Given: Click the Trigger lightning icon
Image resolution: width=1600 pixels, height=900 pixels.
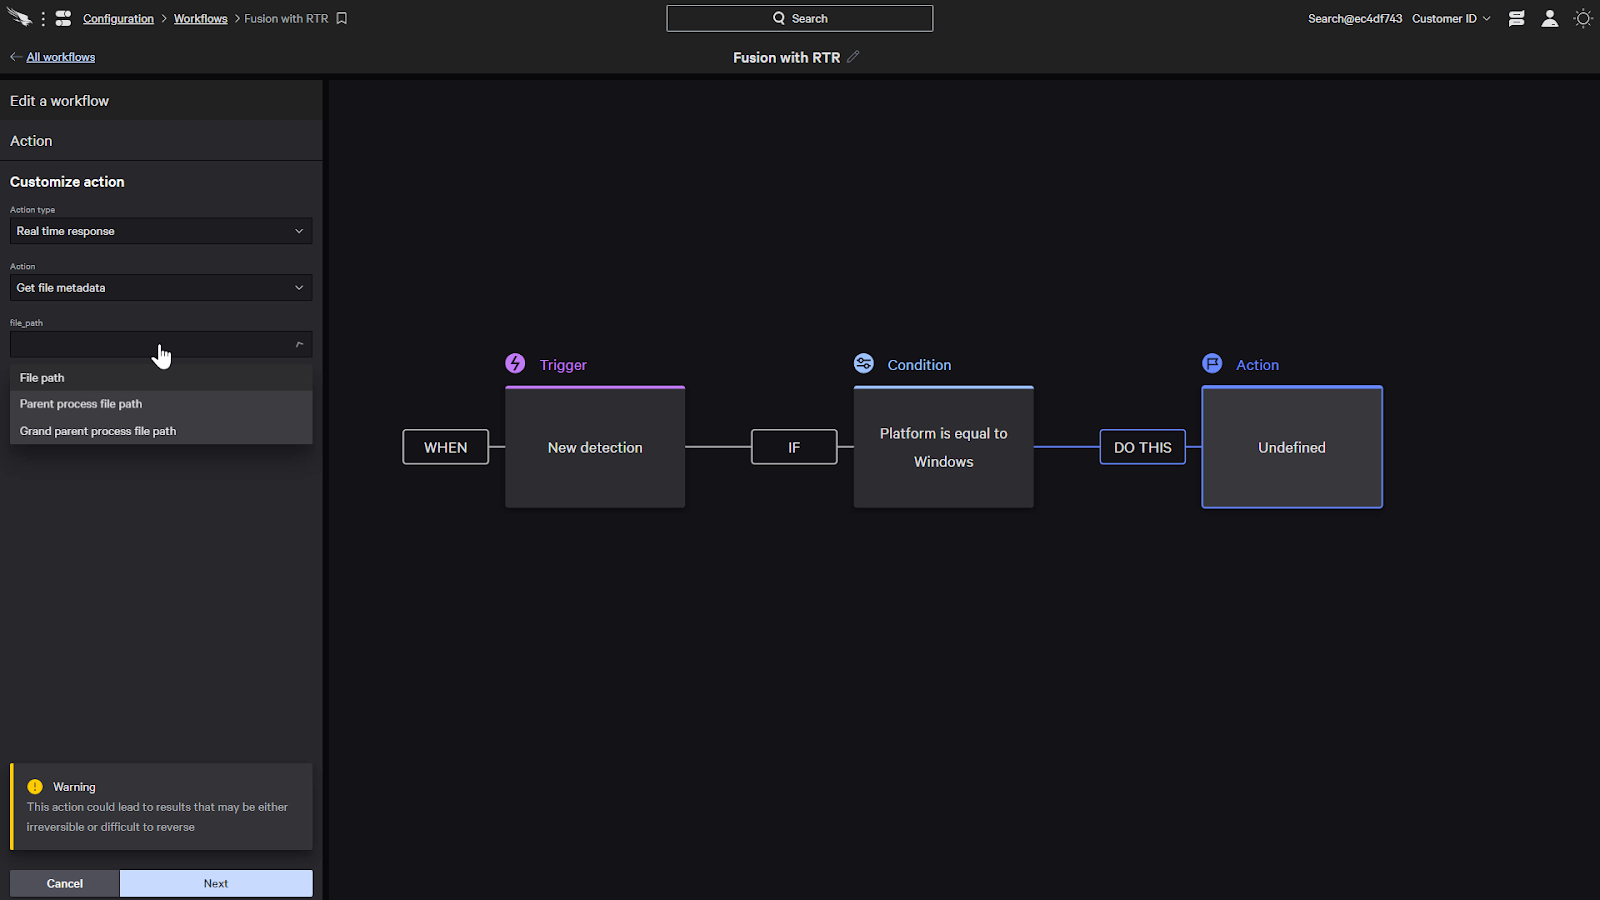Looking at the screenshot, I should click(x=515, y=363).
